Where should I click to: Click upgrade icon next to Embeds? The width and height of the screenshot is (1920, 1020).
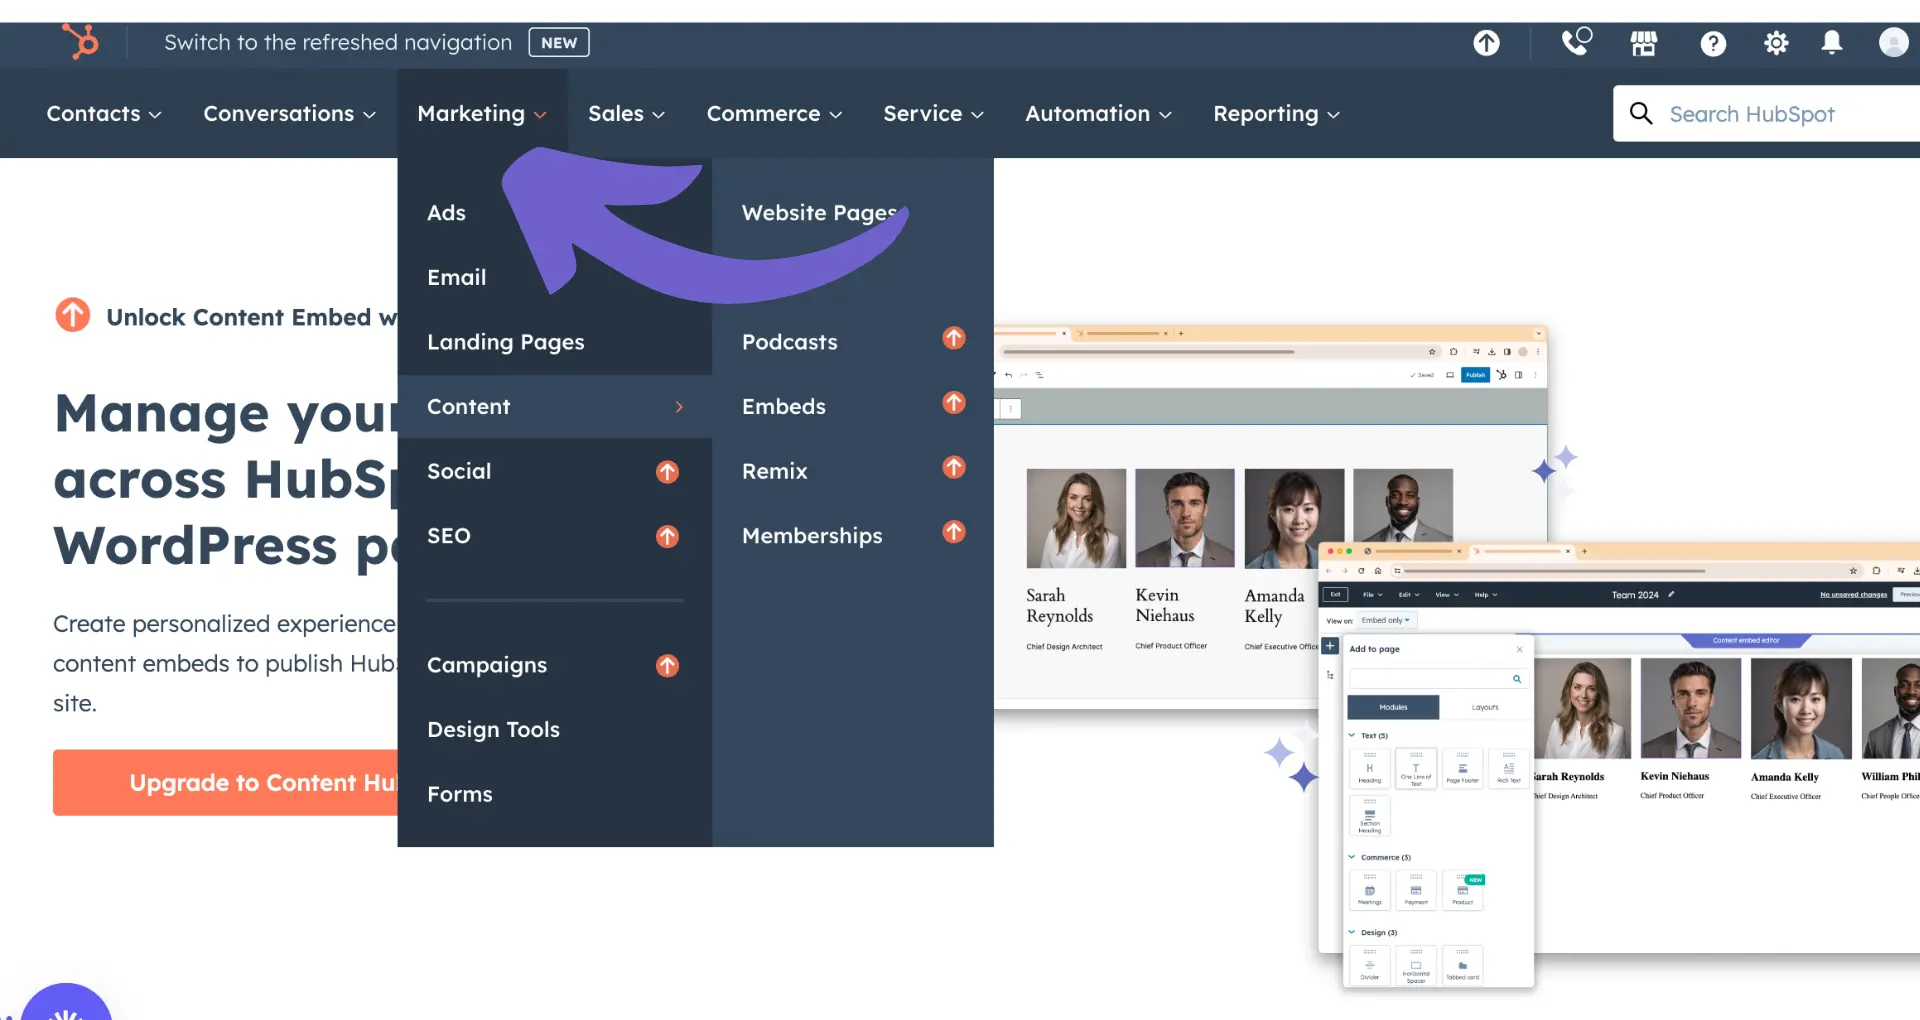pos(954,402)
